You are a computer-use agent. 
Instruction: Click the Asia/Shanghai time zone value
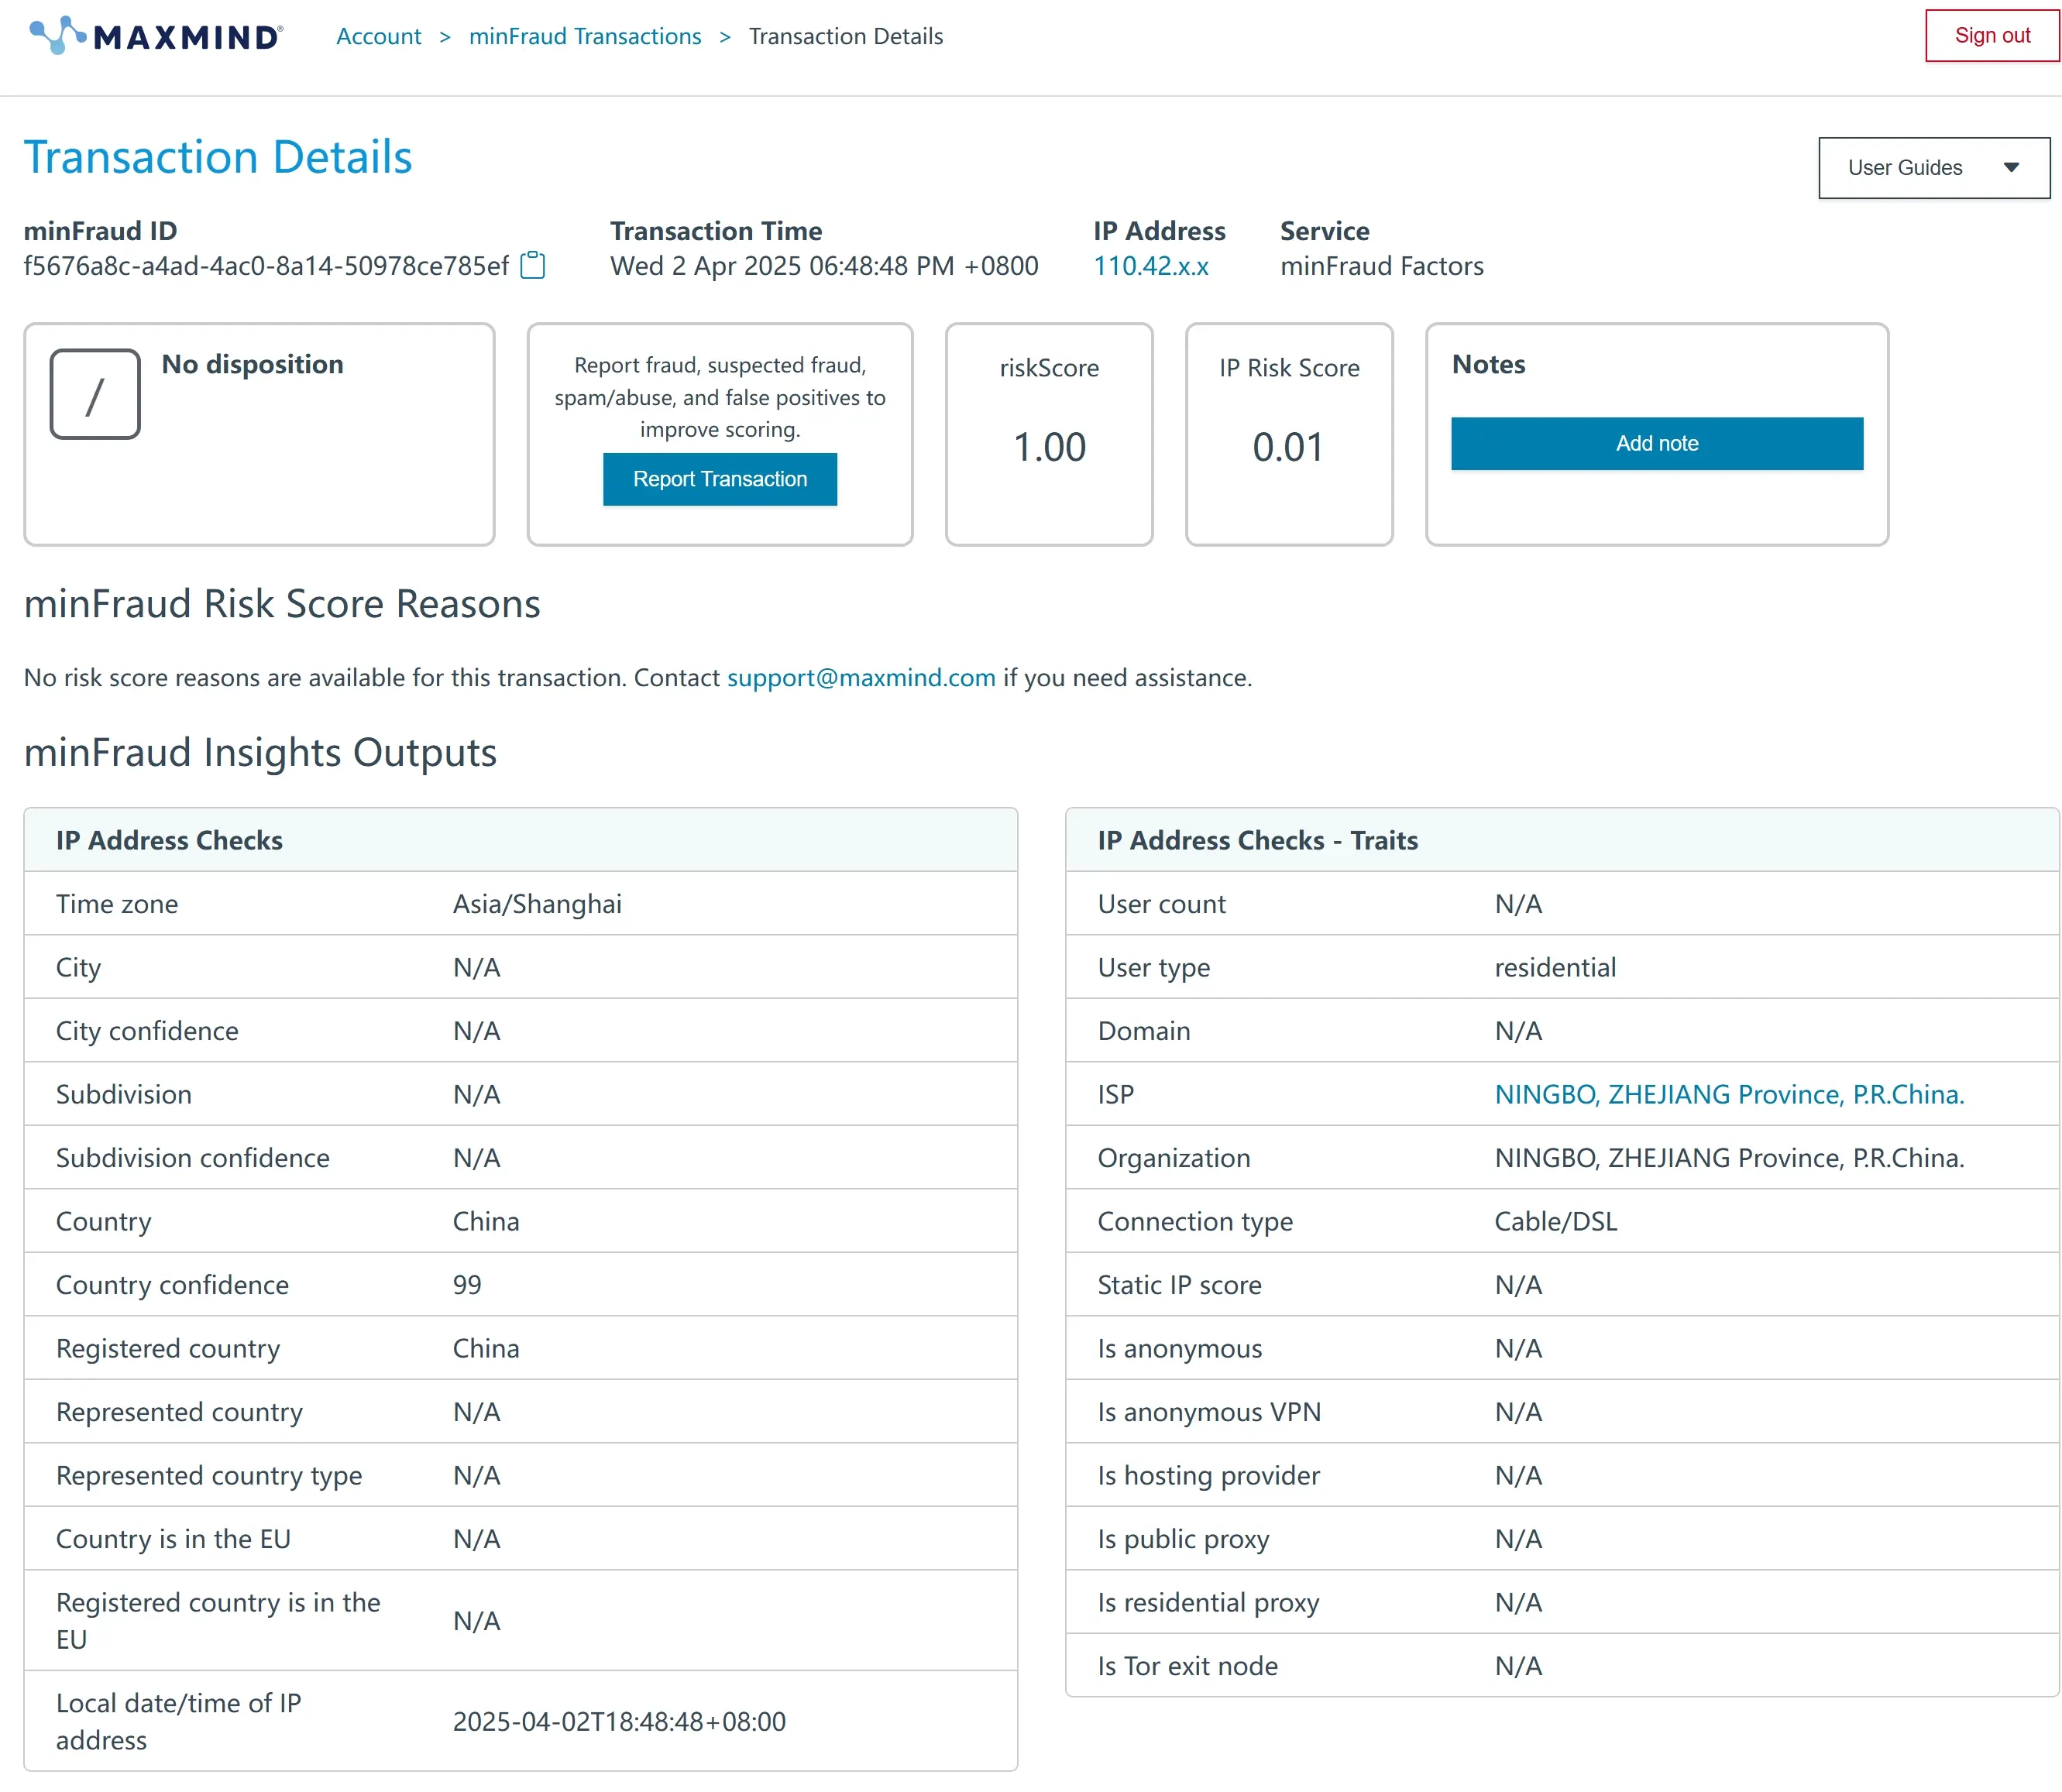pyautogui.click(x=537, y=904)
